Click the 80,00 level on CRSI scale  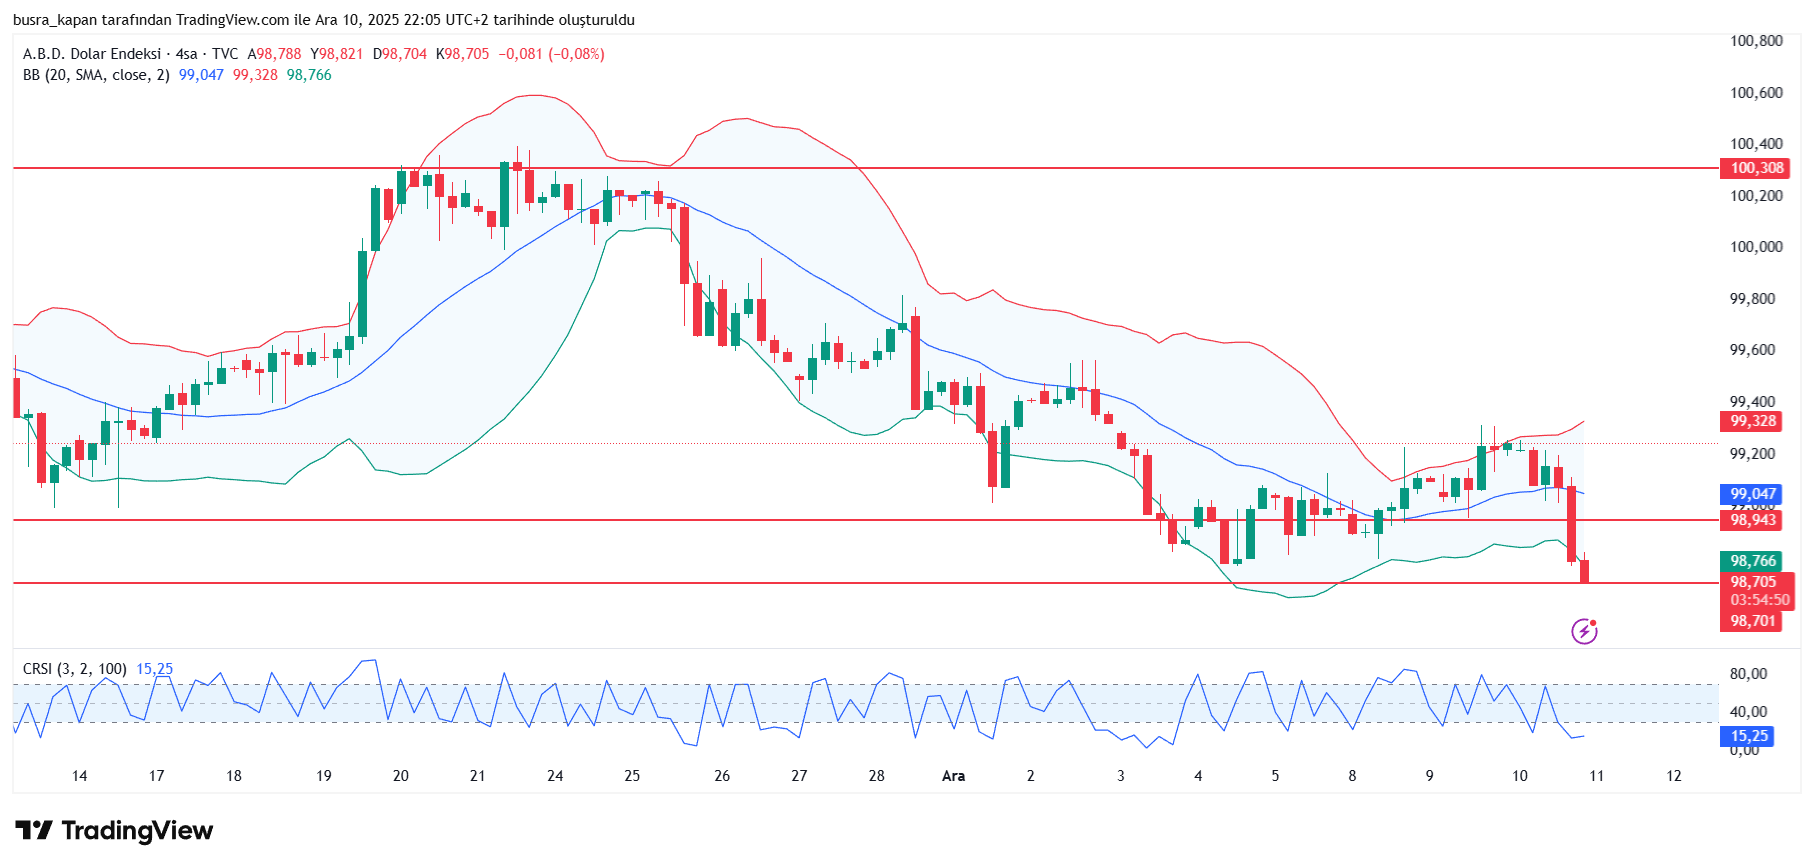tap(1748, 674)
